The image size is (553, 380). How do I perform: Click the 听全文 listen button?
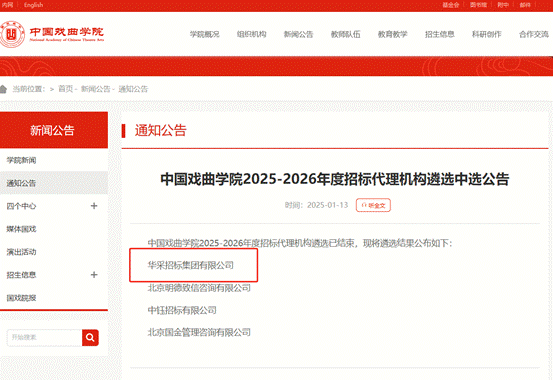373,205
